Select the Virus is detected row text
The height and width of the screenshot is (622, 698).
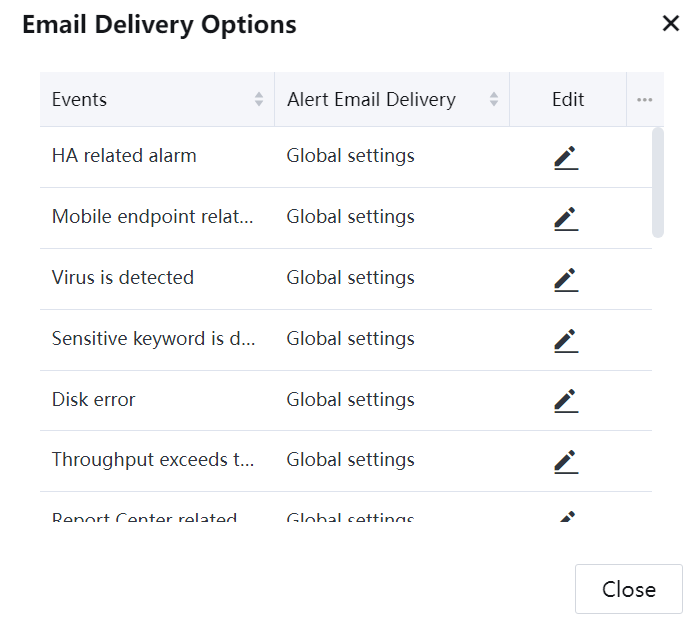coord(123,278)
